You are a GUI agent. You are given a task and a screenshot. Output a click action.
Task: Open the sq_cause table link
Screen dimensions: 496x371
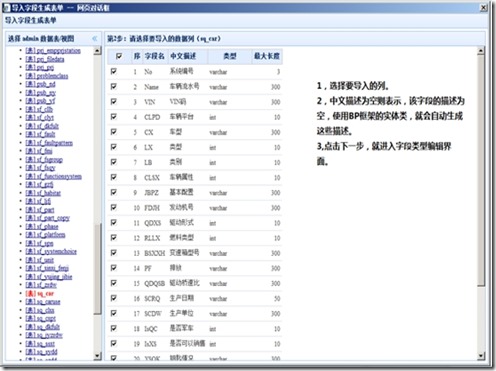(x=43, y=302)
